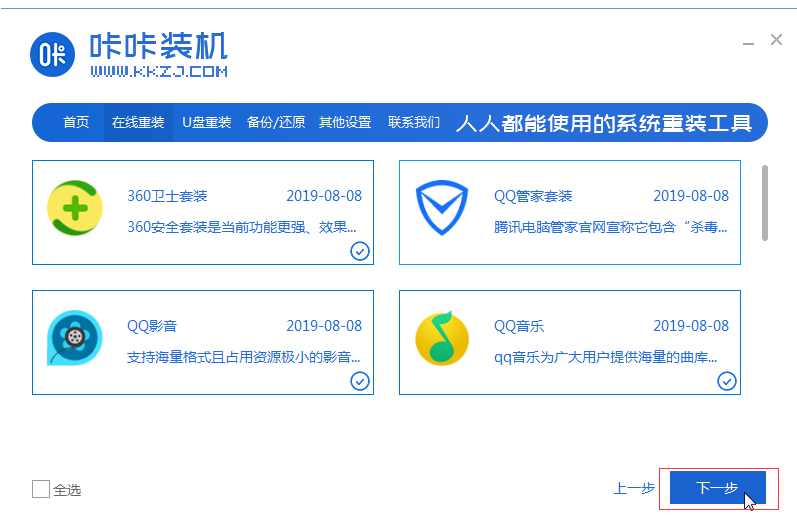The image size is (797, 525).
Task: Click the QQ影音 title text
Action: pos(152,326)
